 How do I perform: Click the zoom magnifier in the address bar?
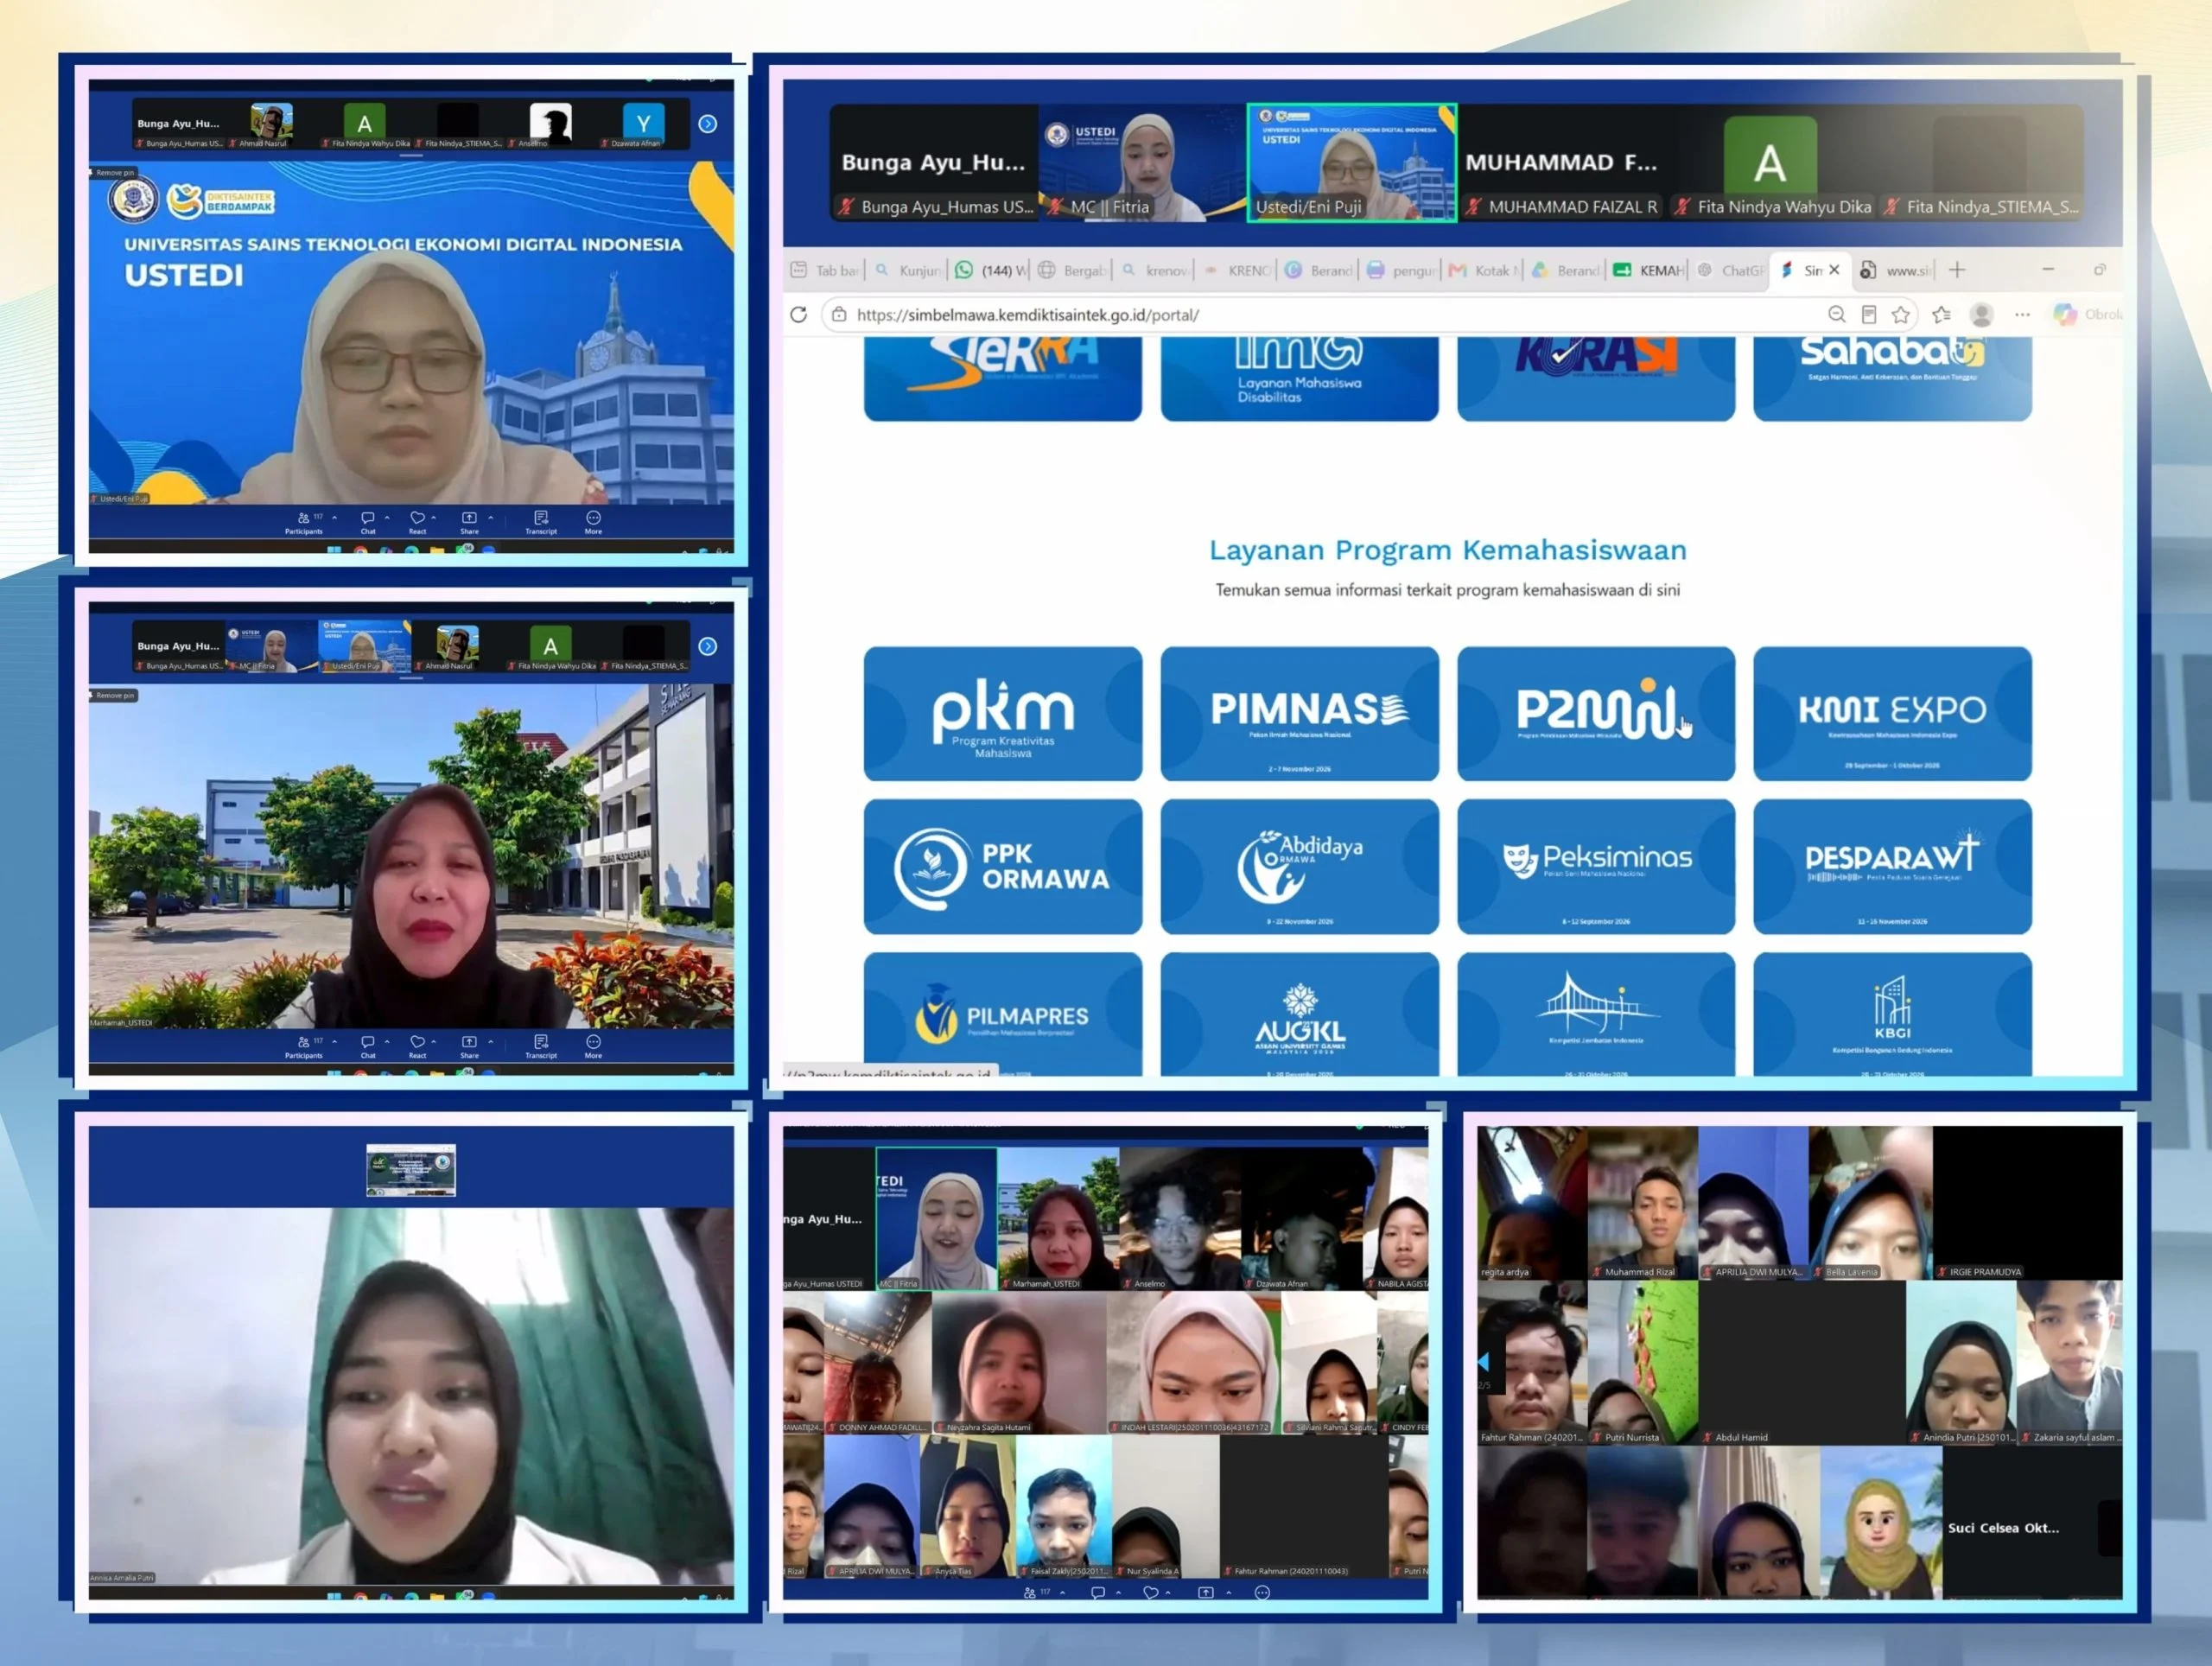click(x=1836, y=315)
